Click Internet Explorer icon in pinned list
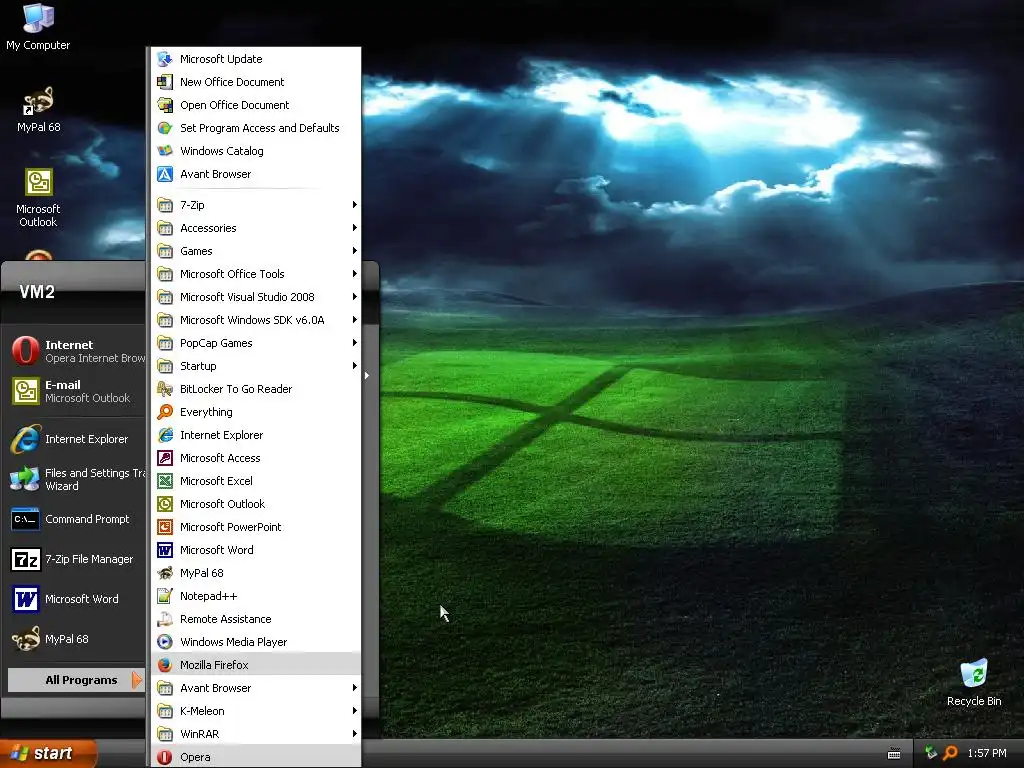 25,439
